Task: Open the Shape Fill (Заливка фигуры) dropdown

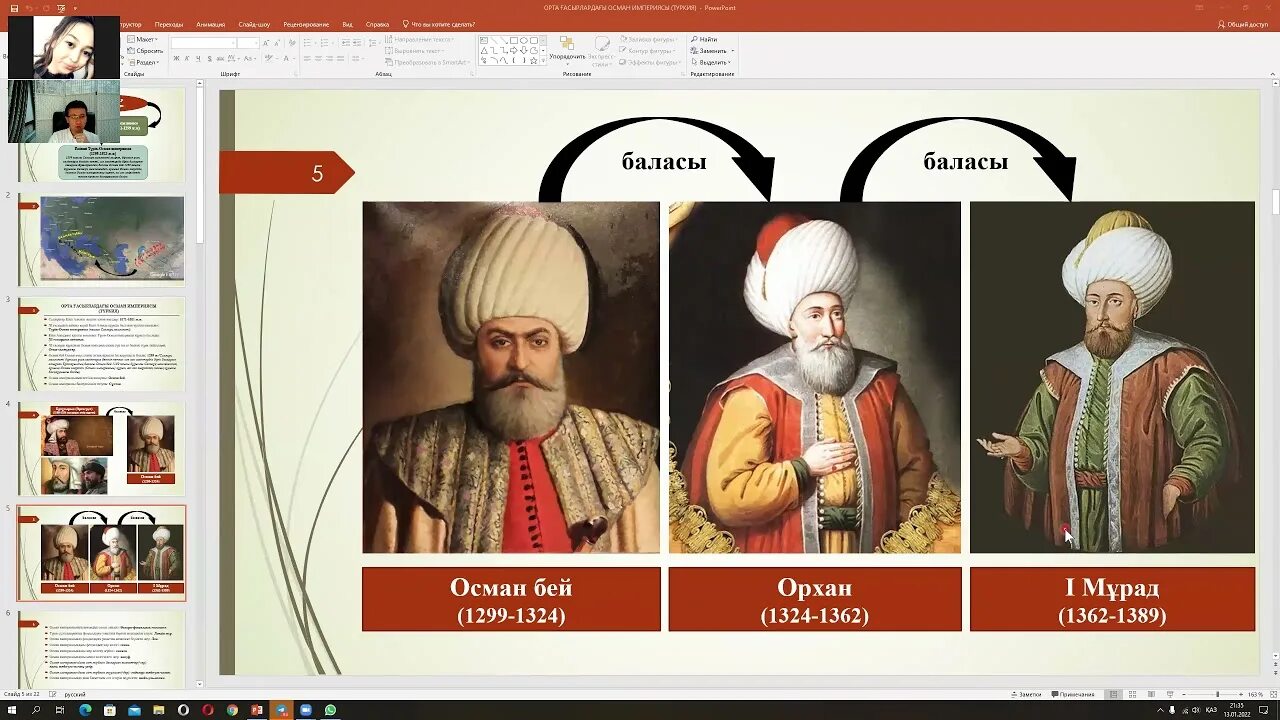Action: [647, 39]
